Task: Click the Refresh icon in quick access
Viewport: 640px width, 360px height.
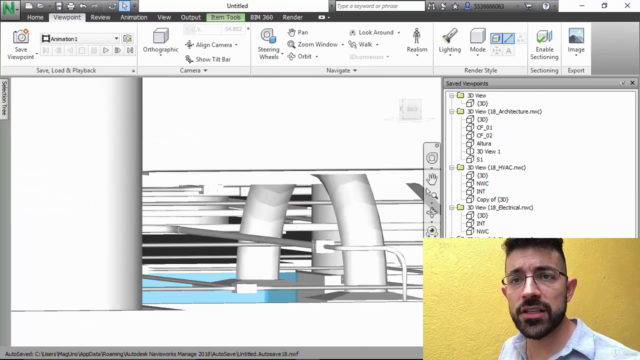Action: 112,6
